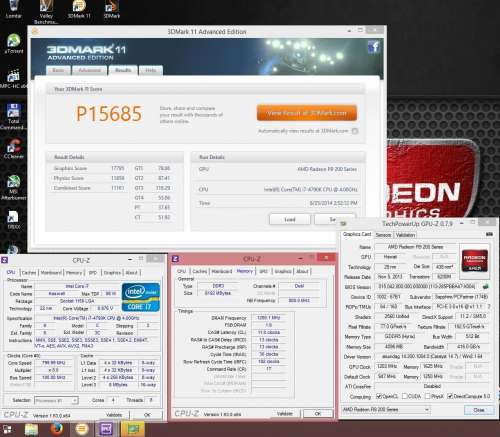Open the About tab in left CPU-Z window
Image resolution: width=500 pixels, height=437 pixels.
coord(131,273)
